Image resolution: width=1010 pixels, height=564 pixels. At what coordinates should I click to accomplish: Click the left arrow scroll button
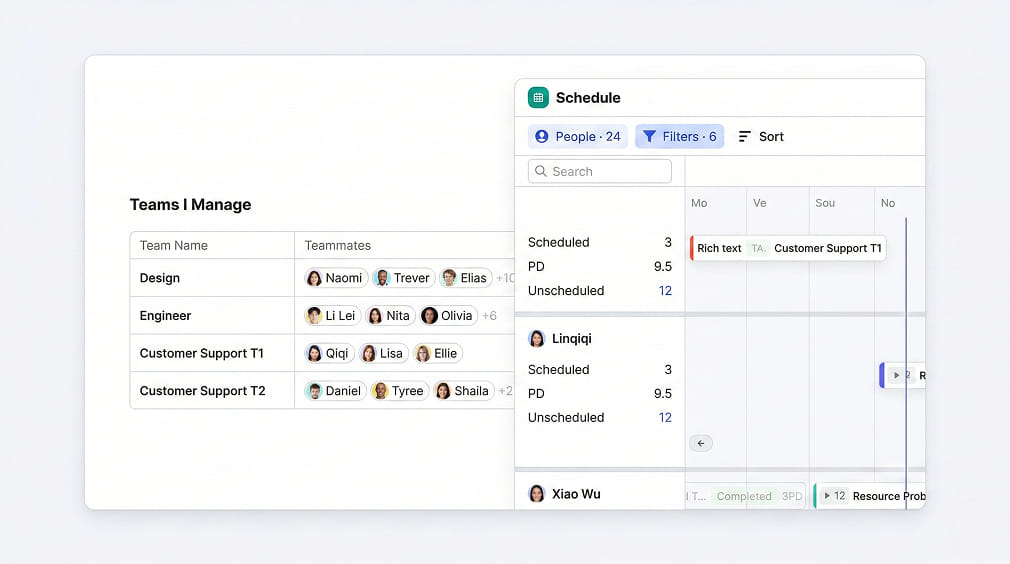(x=700, y=443)
